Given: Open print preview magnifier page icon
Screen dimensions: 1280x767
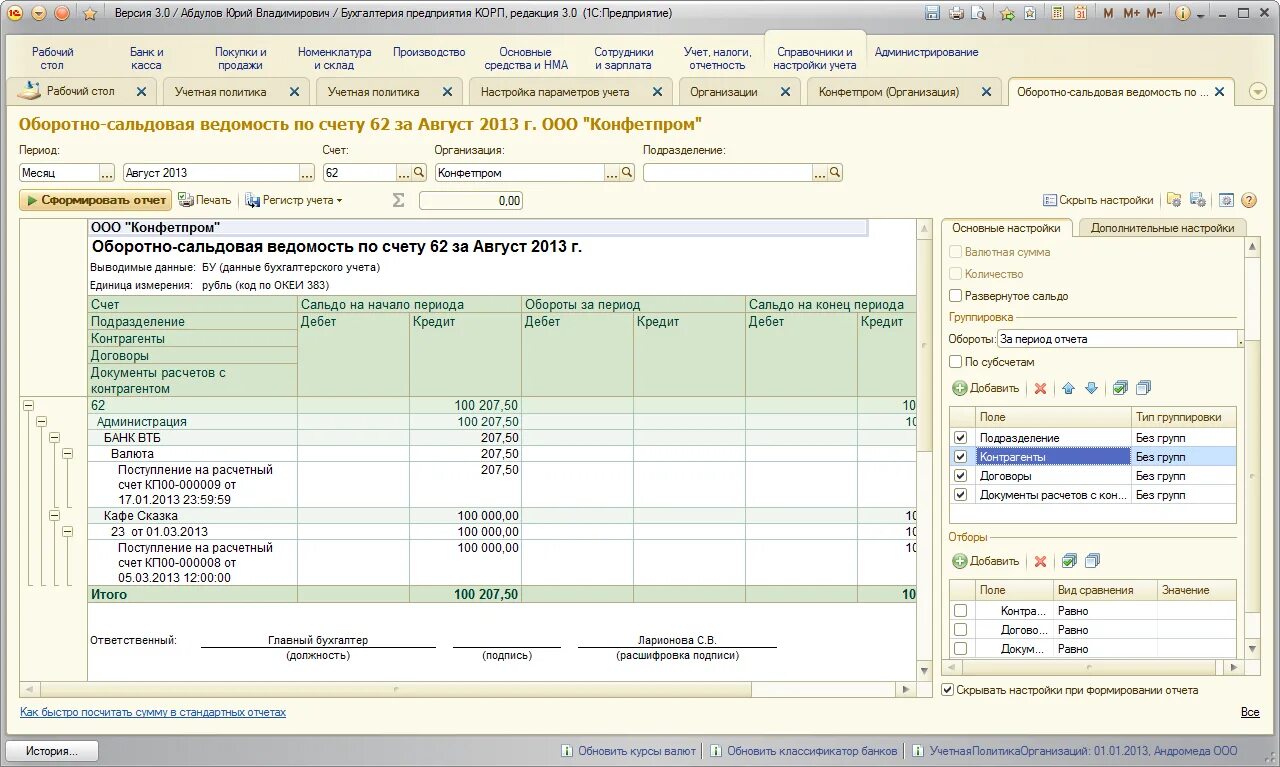Looking at the screenshot, I should [978, 13].
